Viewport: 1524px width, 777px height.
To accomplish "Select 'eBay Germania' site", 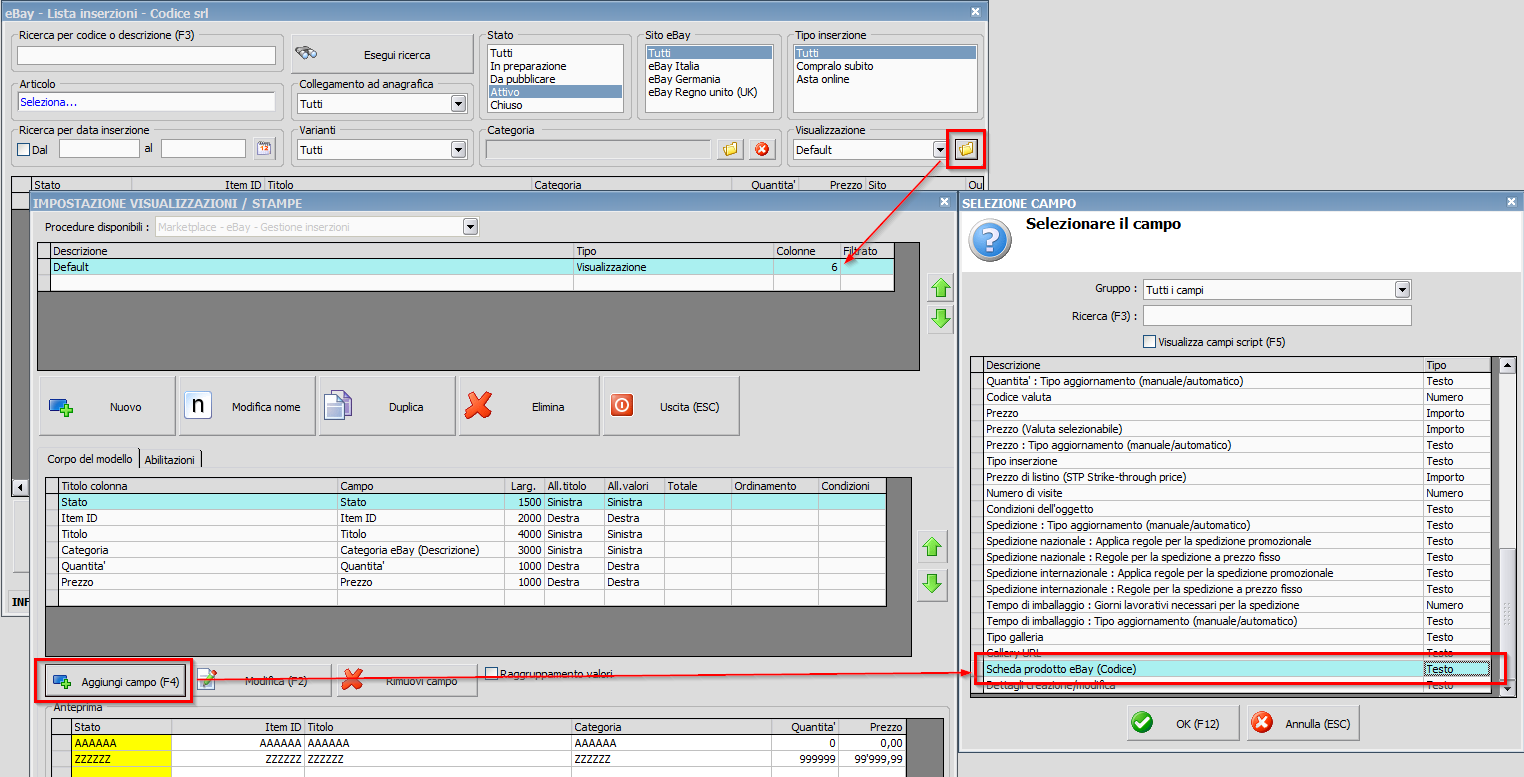I will coord(709,79).
